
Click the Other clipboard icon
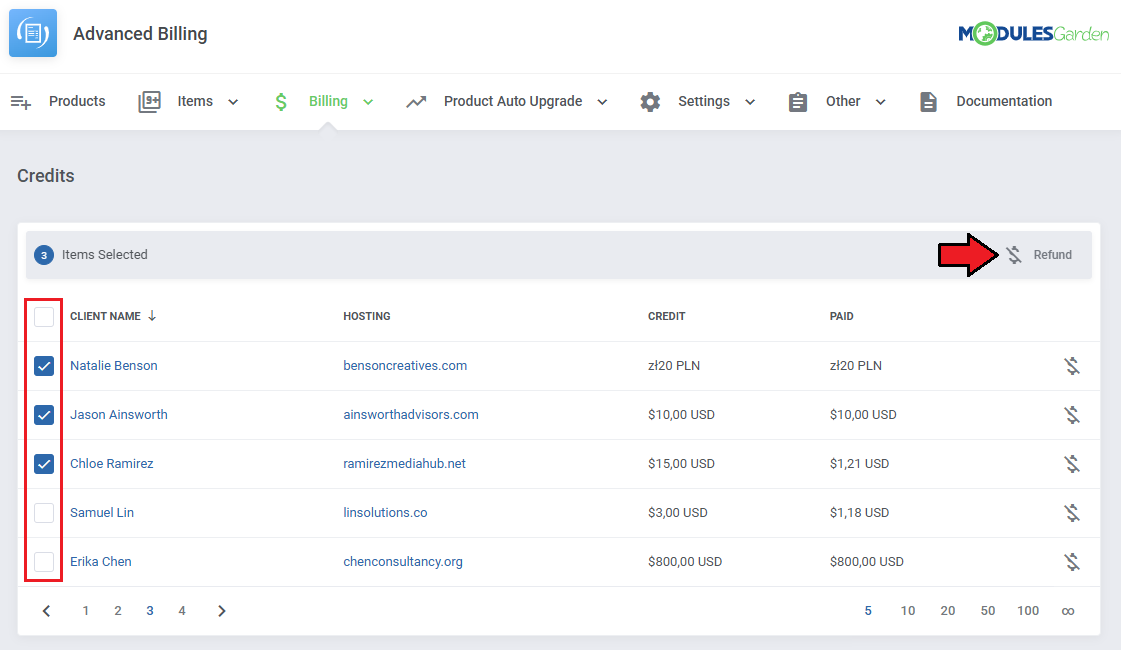[x=798, y=102]
